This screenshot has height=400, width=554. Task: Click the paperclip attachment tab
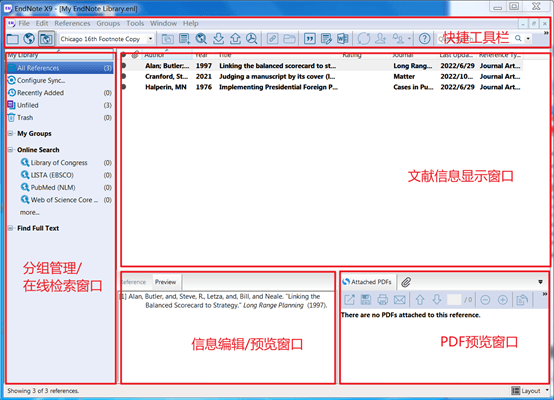click(406, 282)
